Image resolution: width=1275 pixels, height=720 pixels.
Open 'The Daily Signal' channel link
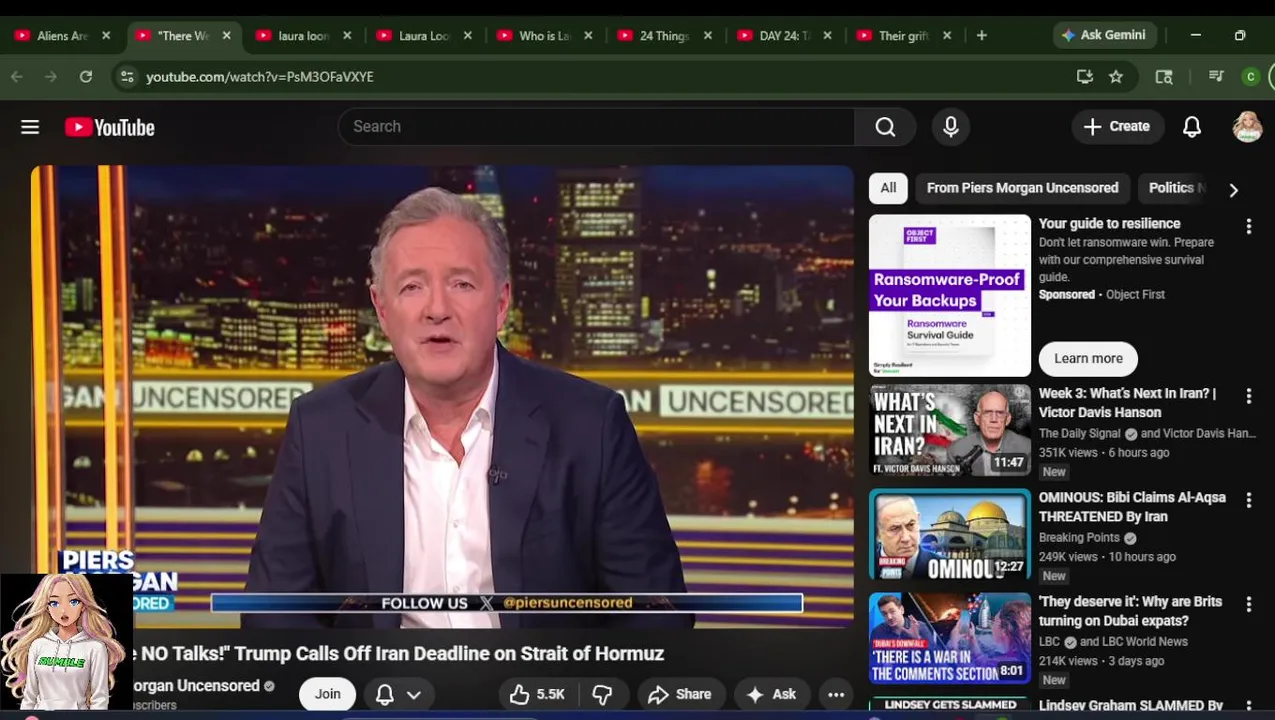1079,433
